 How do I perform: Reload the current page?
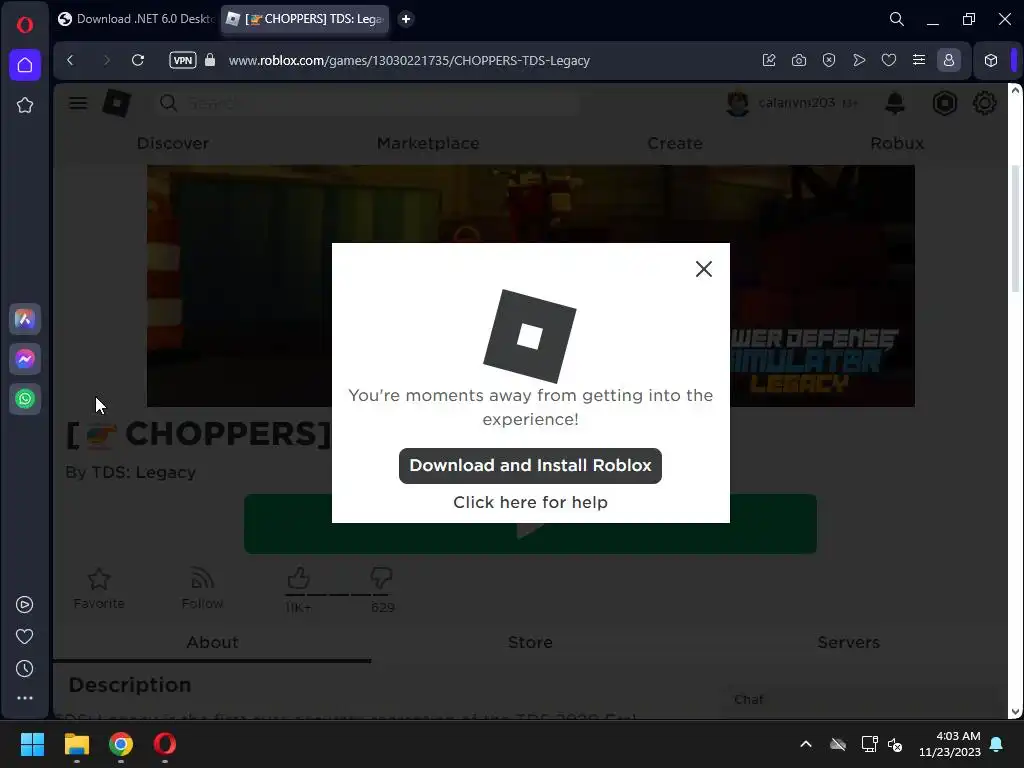pos(138,60)
